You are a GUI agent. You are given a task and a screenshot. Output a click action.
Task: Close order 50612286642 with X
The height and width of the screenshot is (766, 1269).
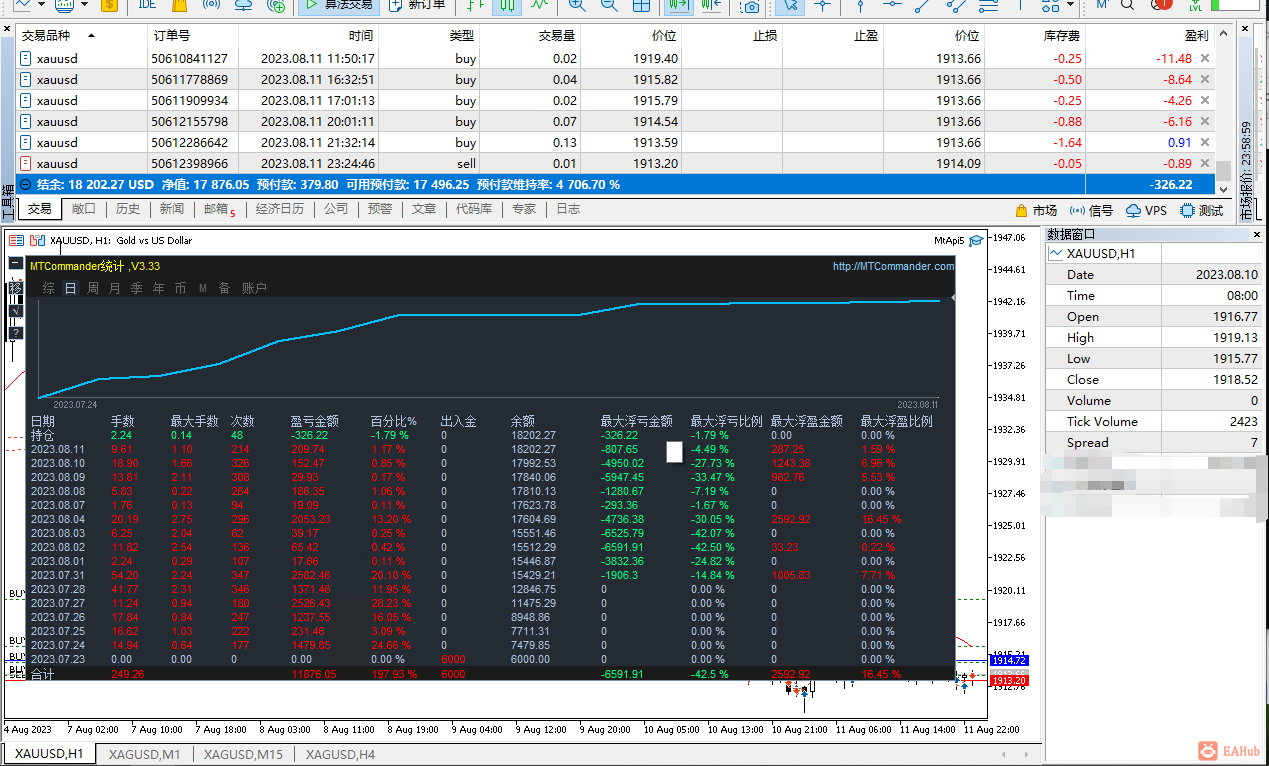point(1205,143)
